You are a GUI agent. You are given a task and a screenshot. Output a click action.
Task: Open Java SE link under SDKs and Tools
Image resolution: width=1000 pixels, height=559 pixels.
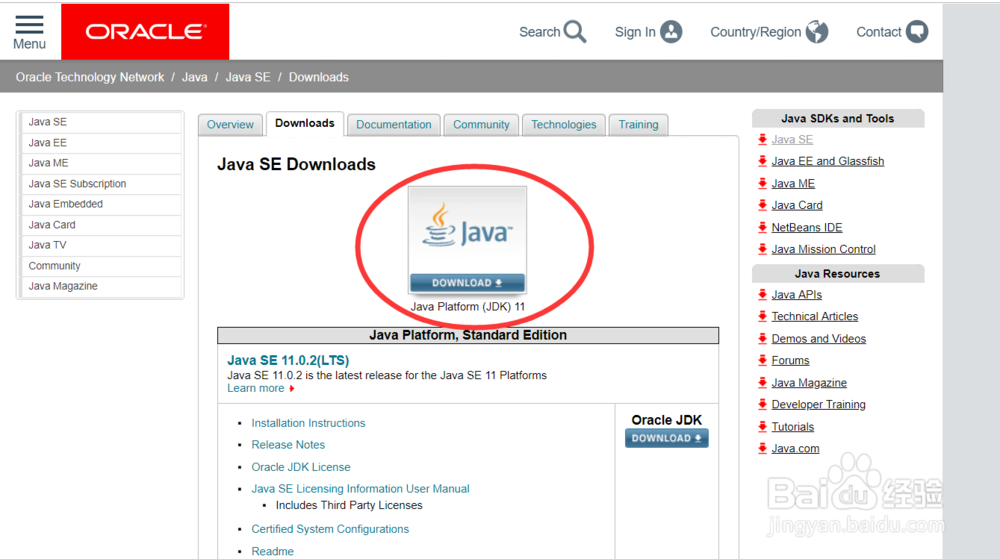tap(792, 140)
